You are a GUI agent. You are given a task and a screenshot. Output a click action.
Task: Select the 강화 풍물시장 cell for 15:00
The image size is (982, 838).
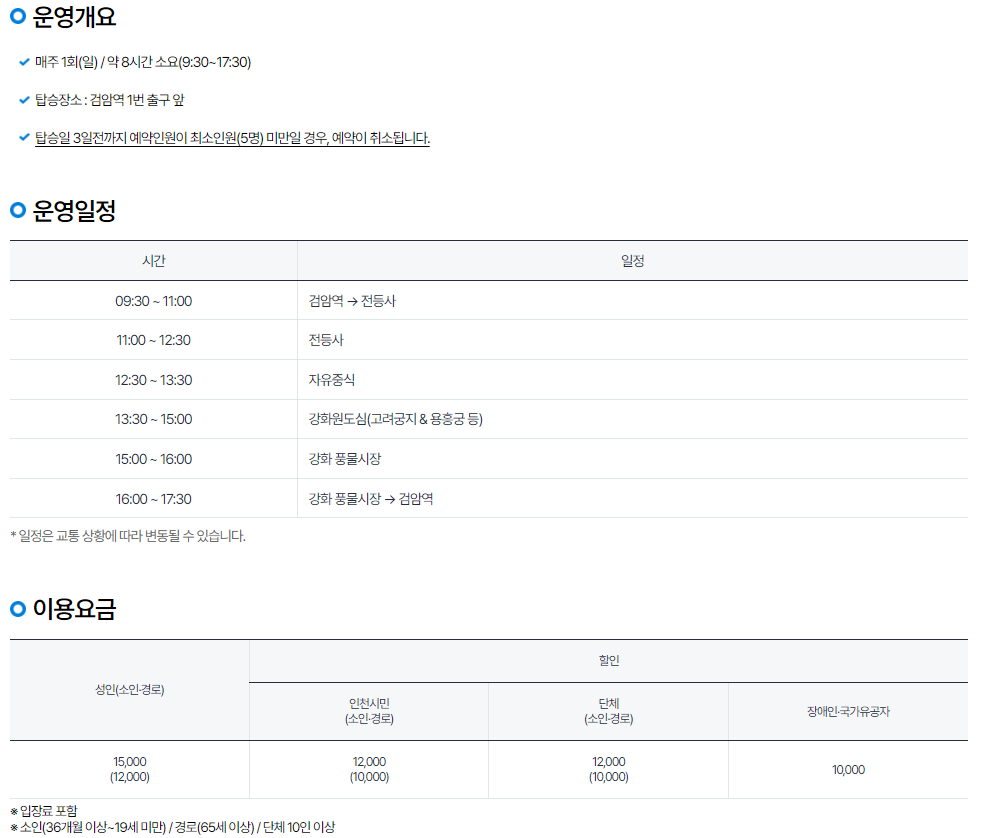[x=633, y=459]
